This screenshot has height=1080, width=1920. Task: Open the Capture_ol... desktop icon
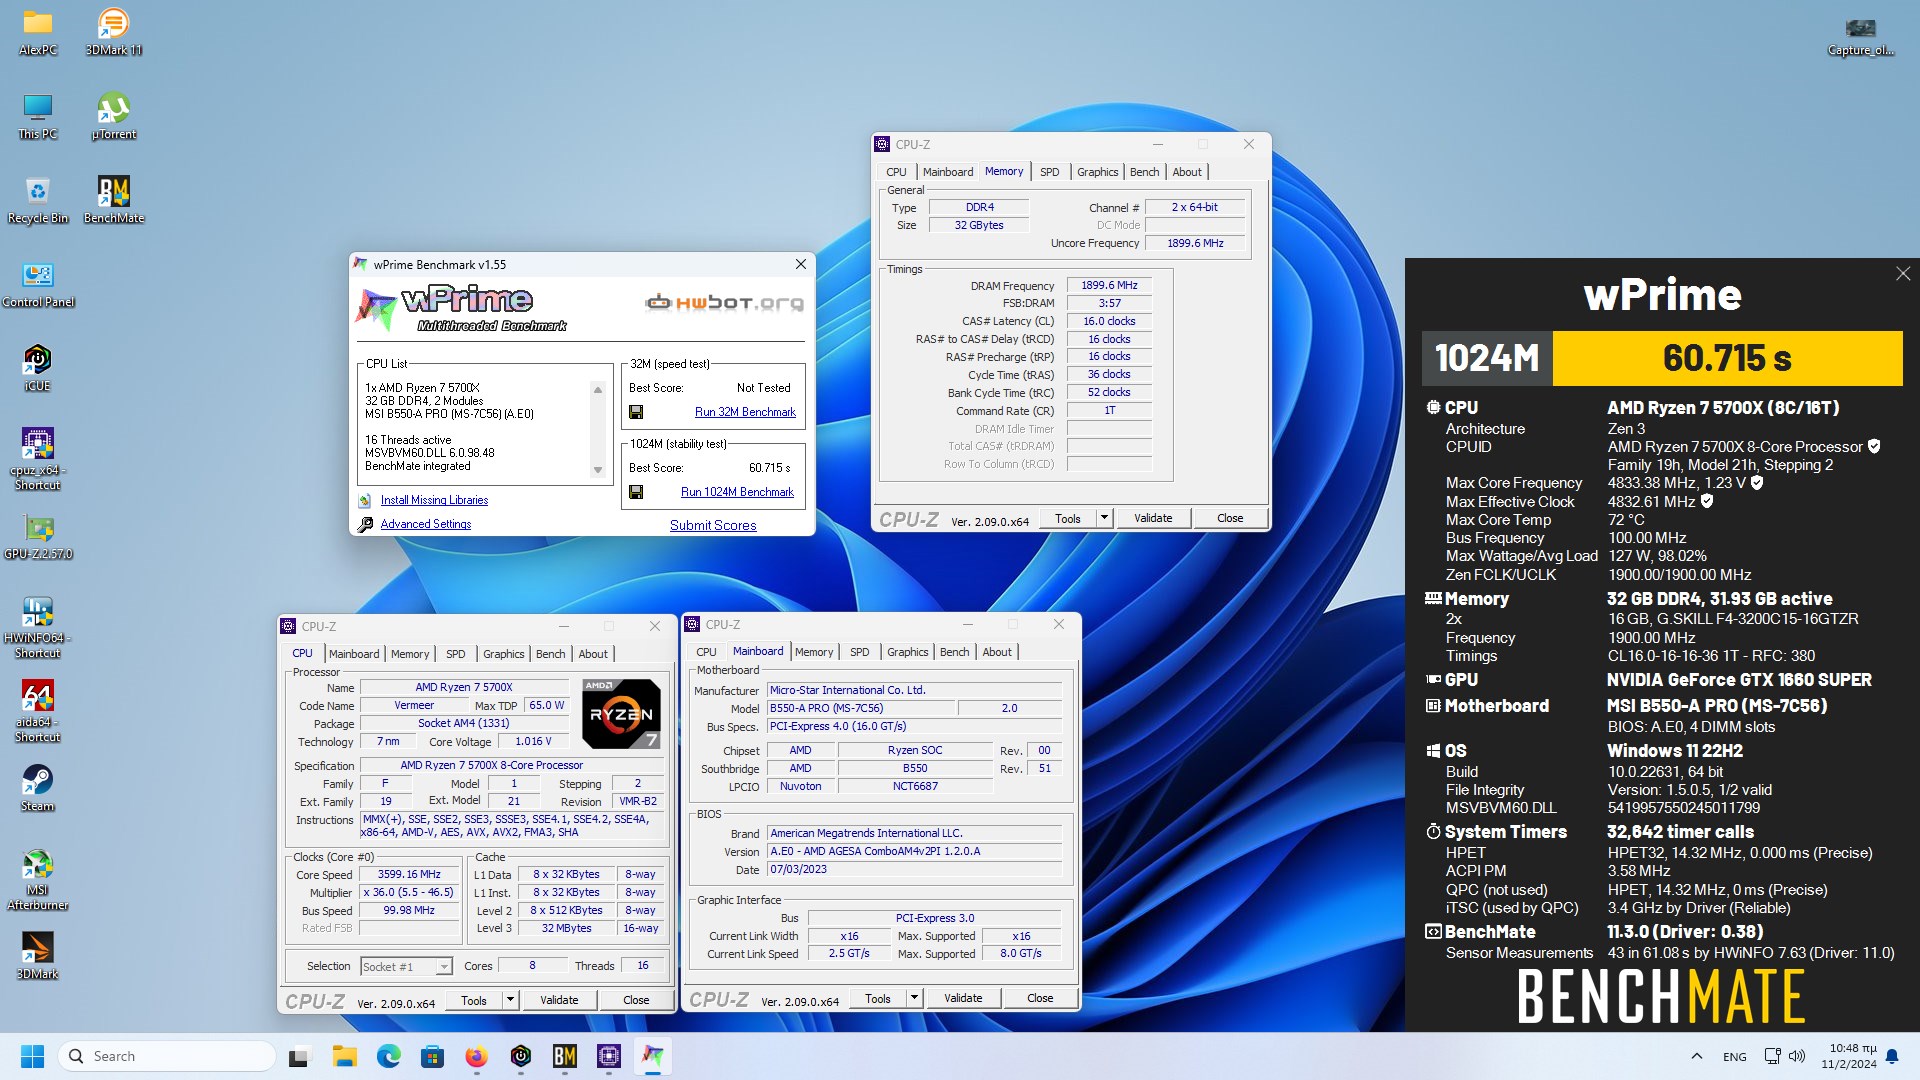pyautogui.click(x=1860, y=36)
